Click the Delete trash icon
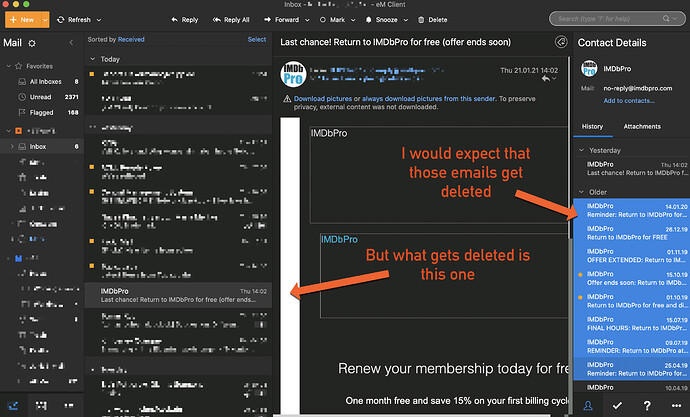 click(x=421, y=20)
